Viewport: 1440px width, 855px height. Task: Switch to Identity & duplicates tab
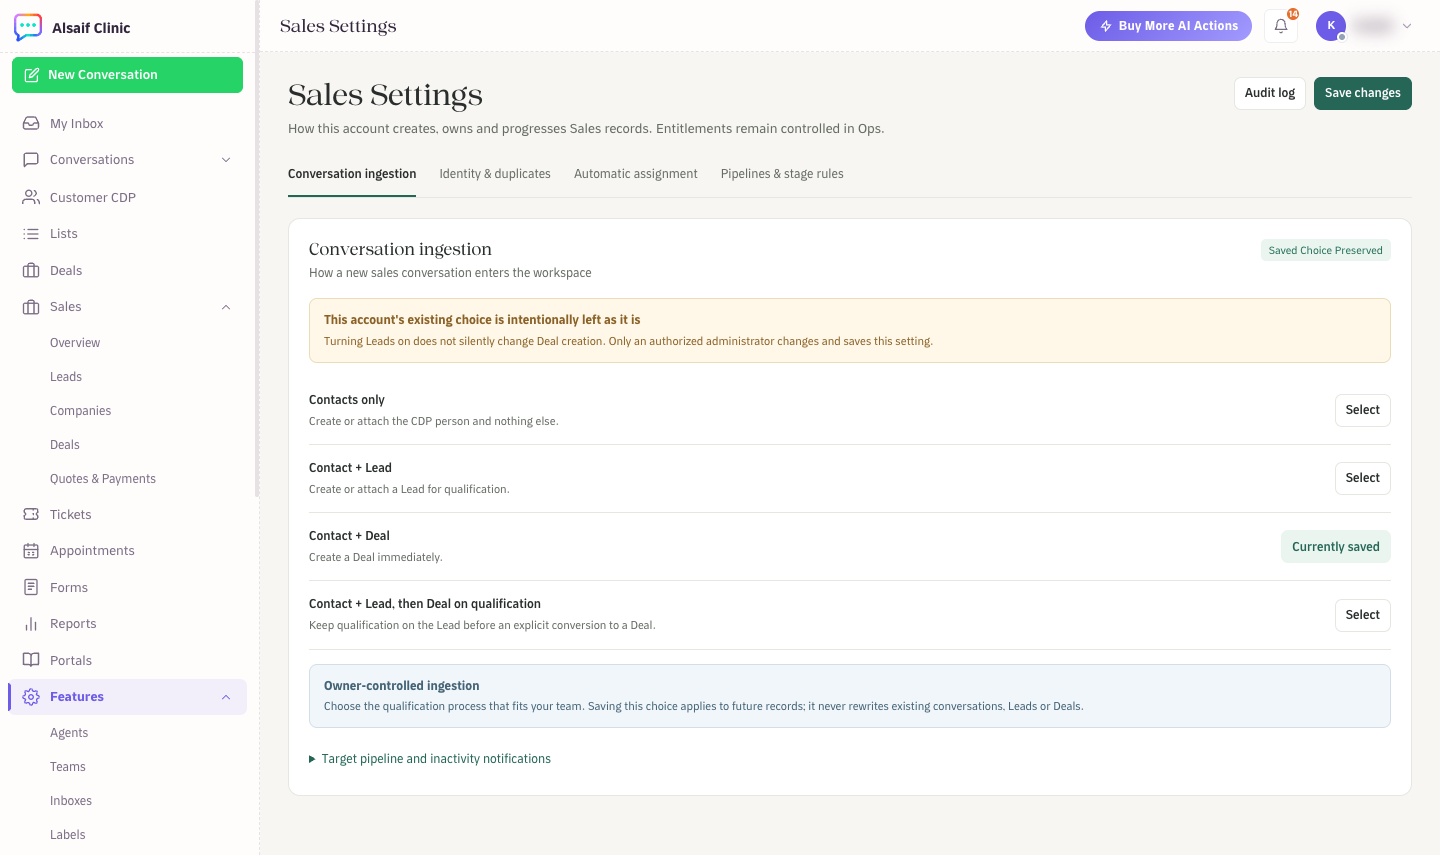tap(495, 174)
